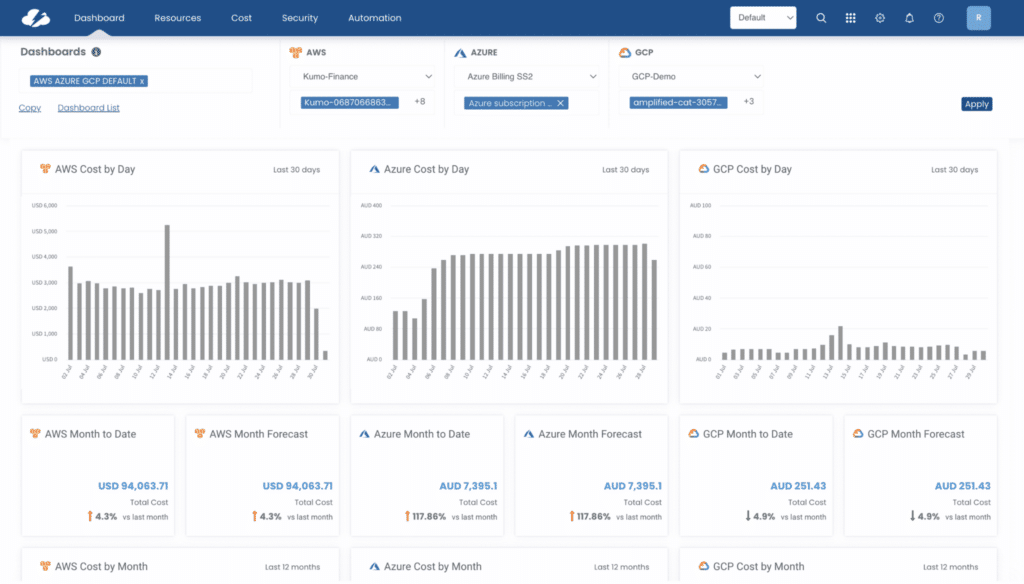The height and width of the screenshot is (584, 1024).
Task: Open help via the question mark icon
Action: click(x=937, y=17)
